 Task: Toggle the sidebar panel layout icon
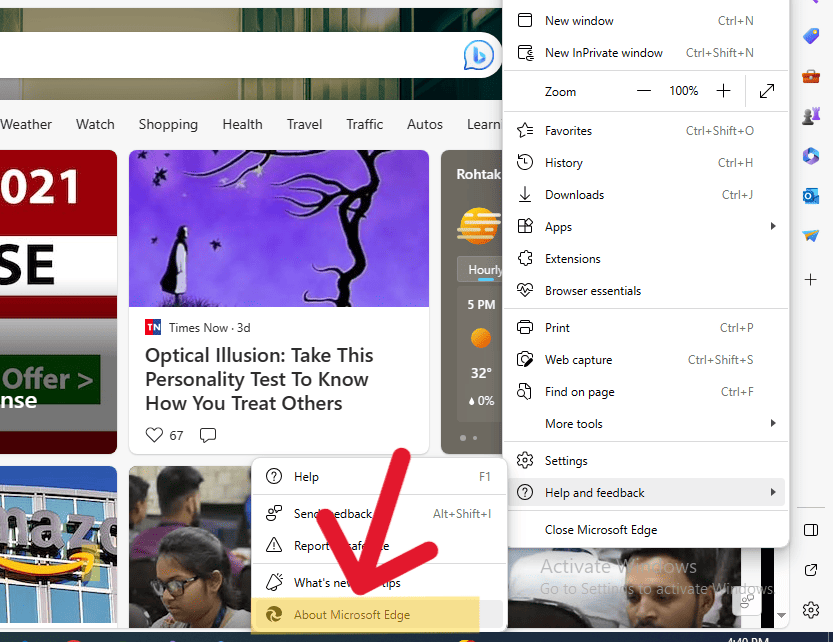pyautogui.click(x=811, y=530)
